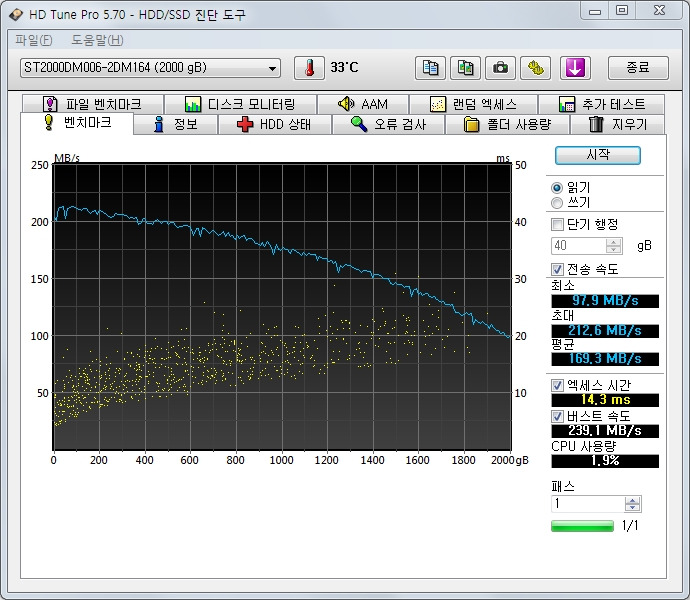This screenshot has width=690, height=600.
Task: Click the 40 gB short stroke input field
Action: coord(578,246)
